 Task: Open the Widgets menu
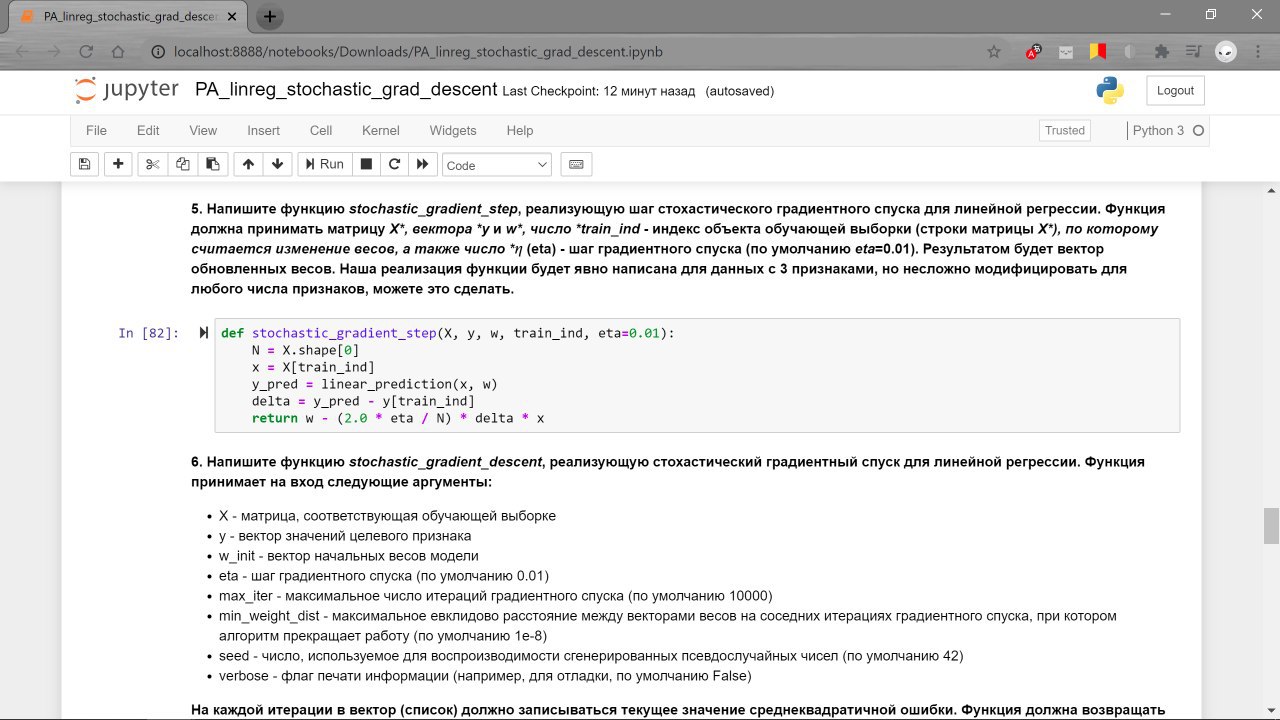[453, 130]
